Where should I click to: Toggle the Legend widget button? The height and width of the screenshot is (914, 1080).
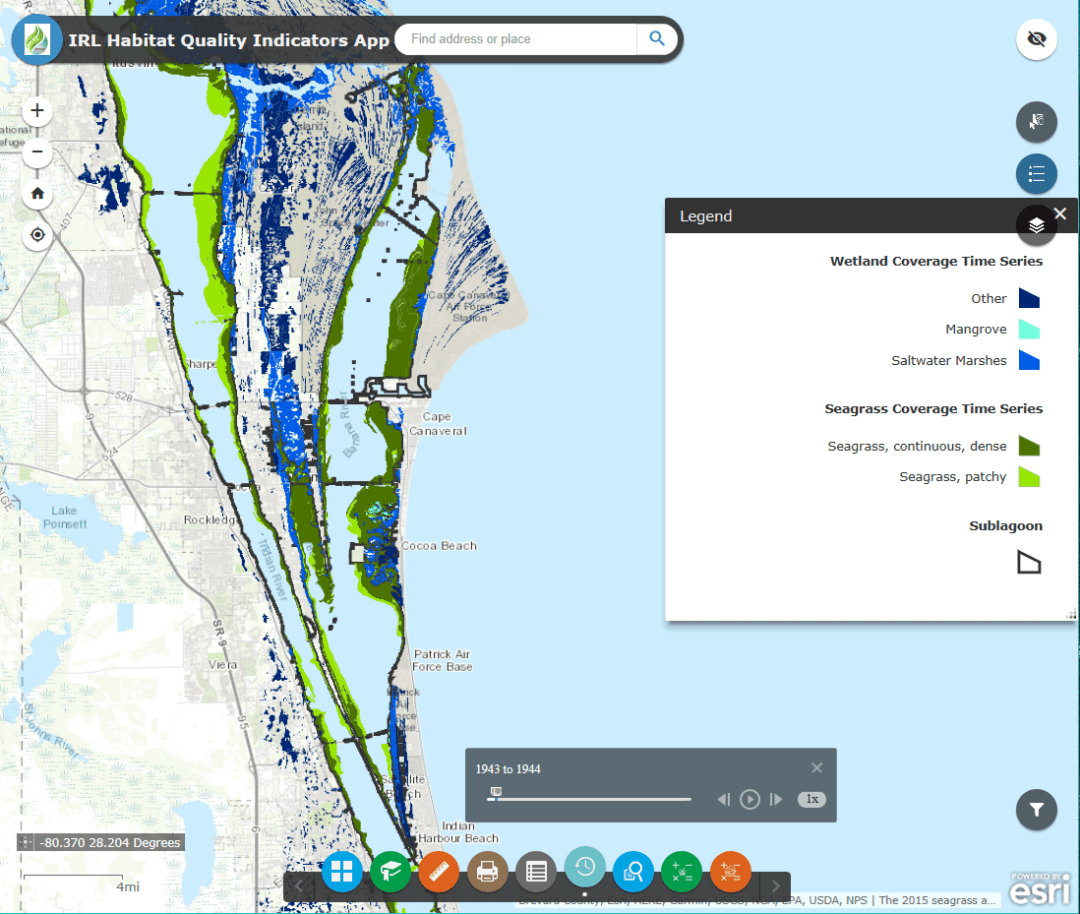pos(1036,174)
